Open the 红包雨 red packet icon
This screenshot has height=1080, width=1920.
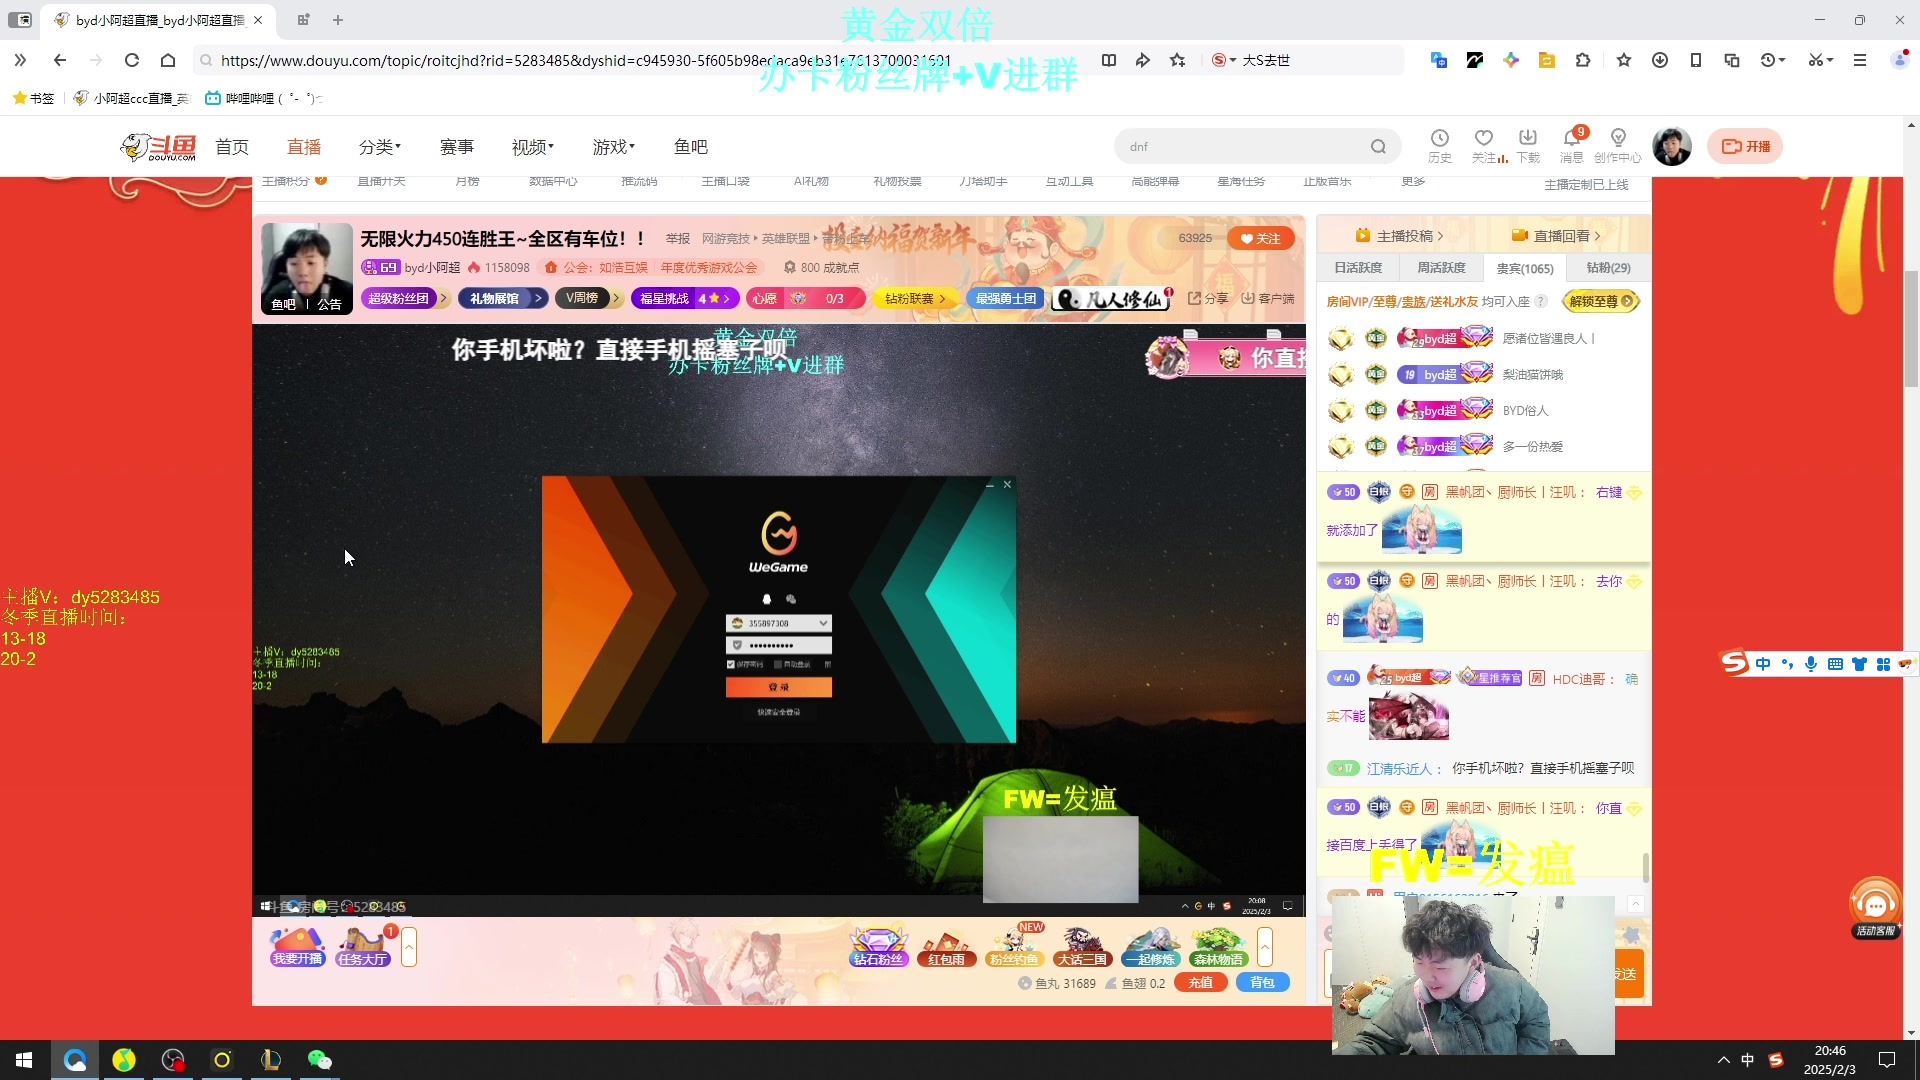pos(946,946)
